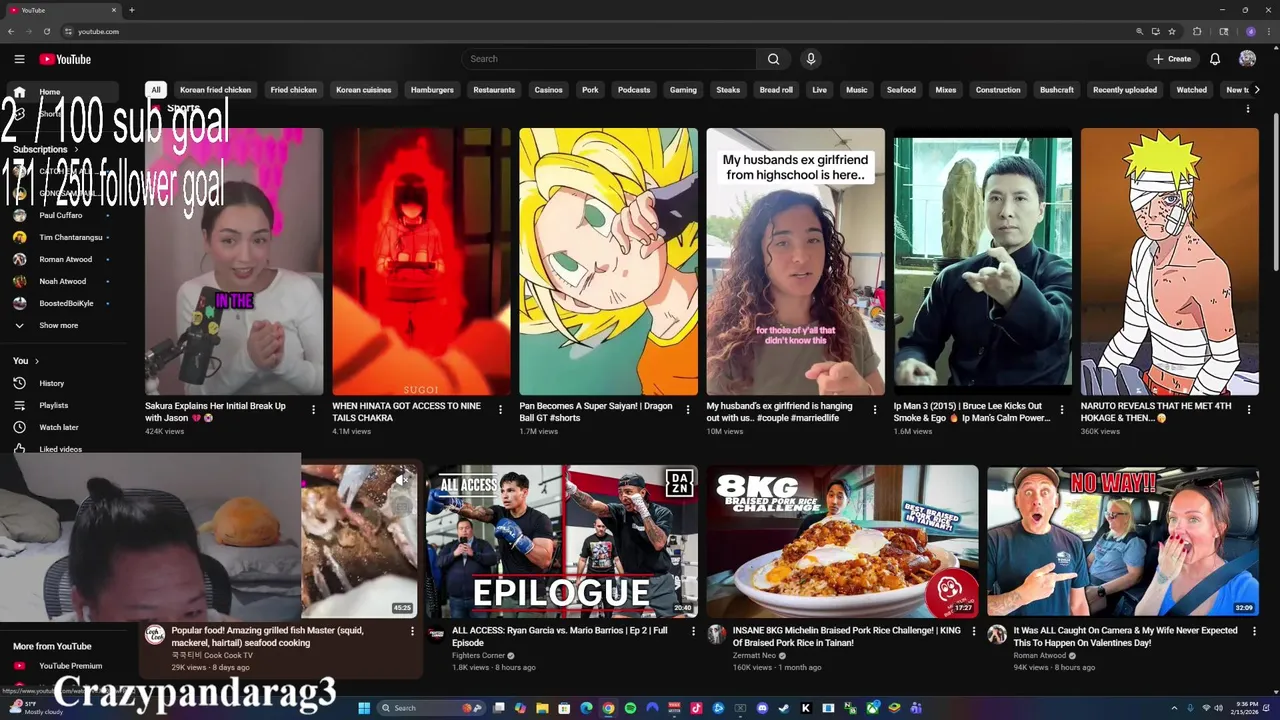This screenshot has width=1280, height=720.
Task: Play the ALL ACCESS Epilogue video thumbnail
Action: [561, 541]
